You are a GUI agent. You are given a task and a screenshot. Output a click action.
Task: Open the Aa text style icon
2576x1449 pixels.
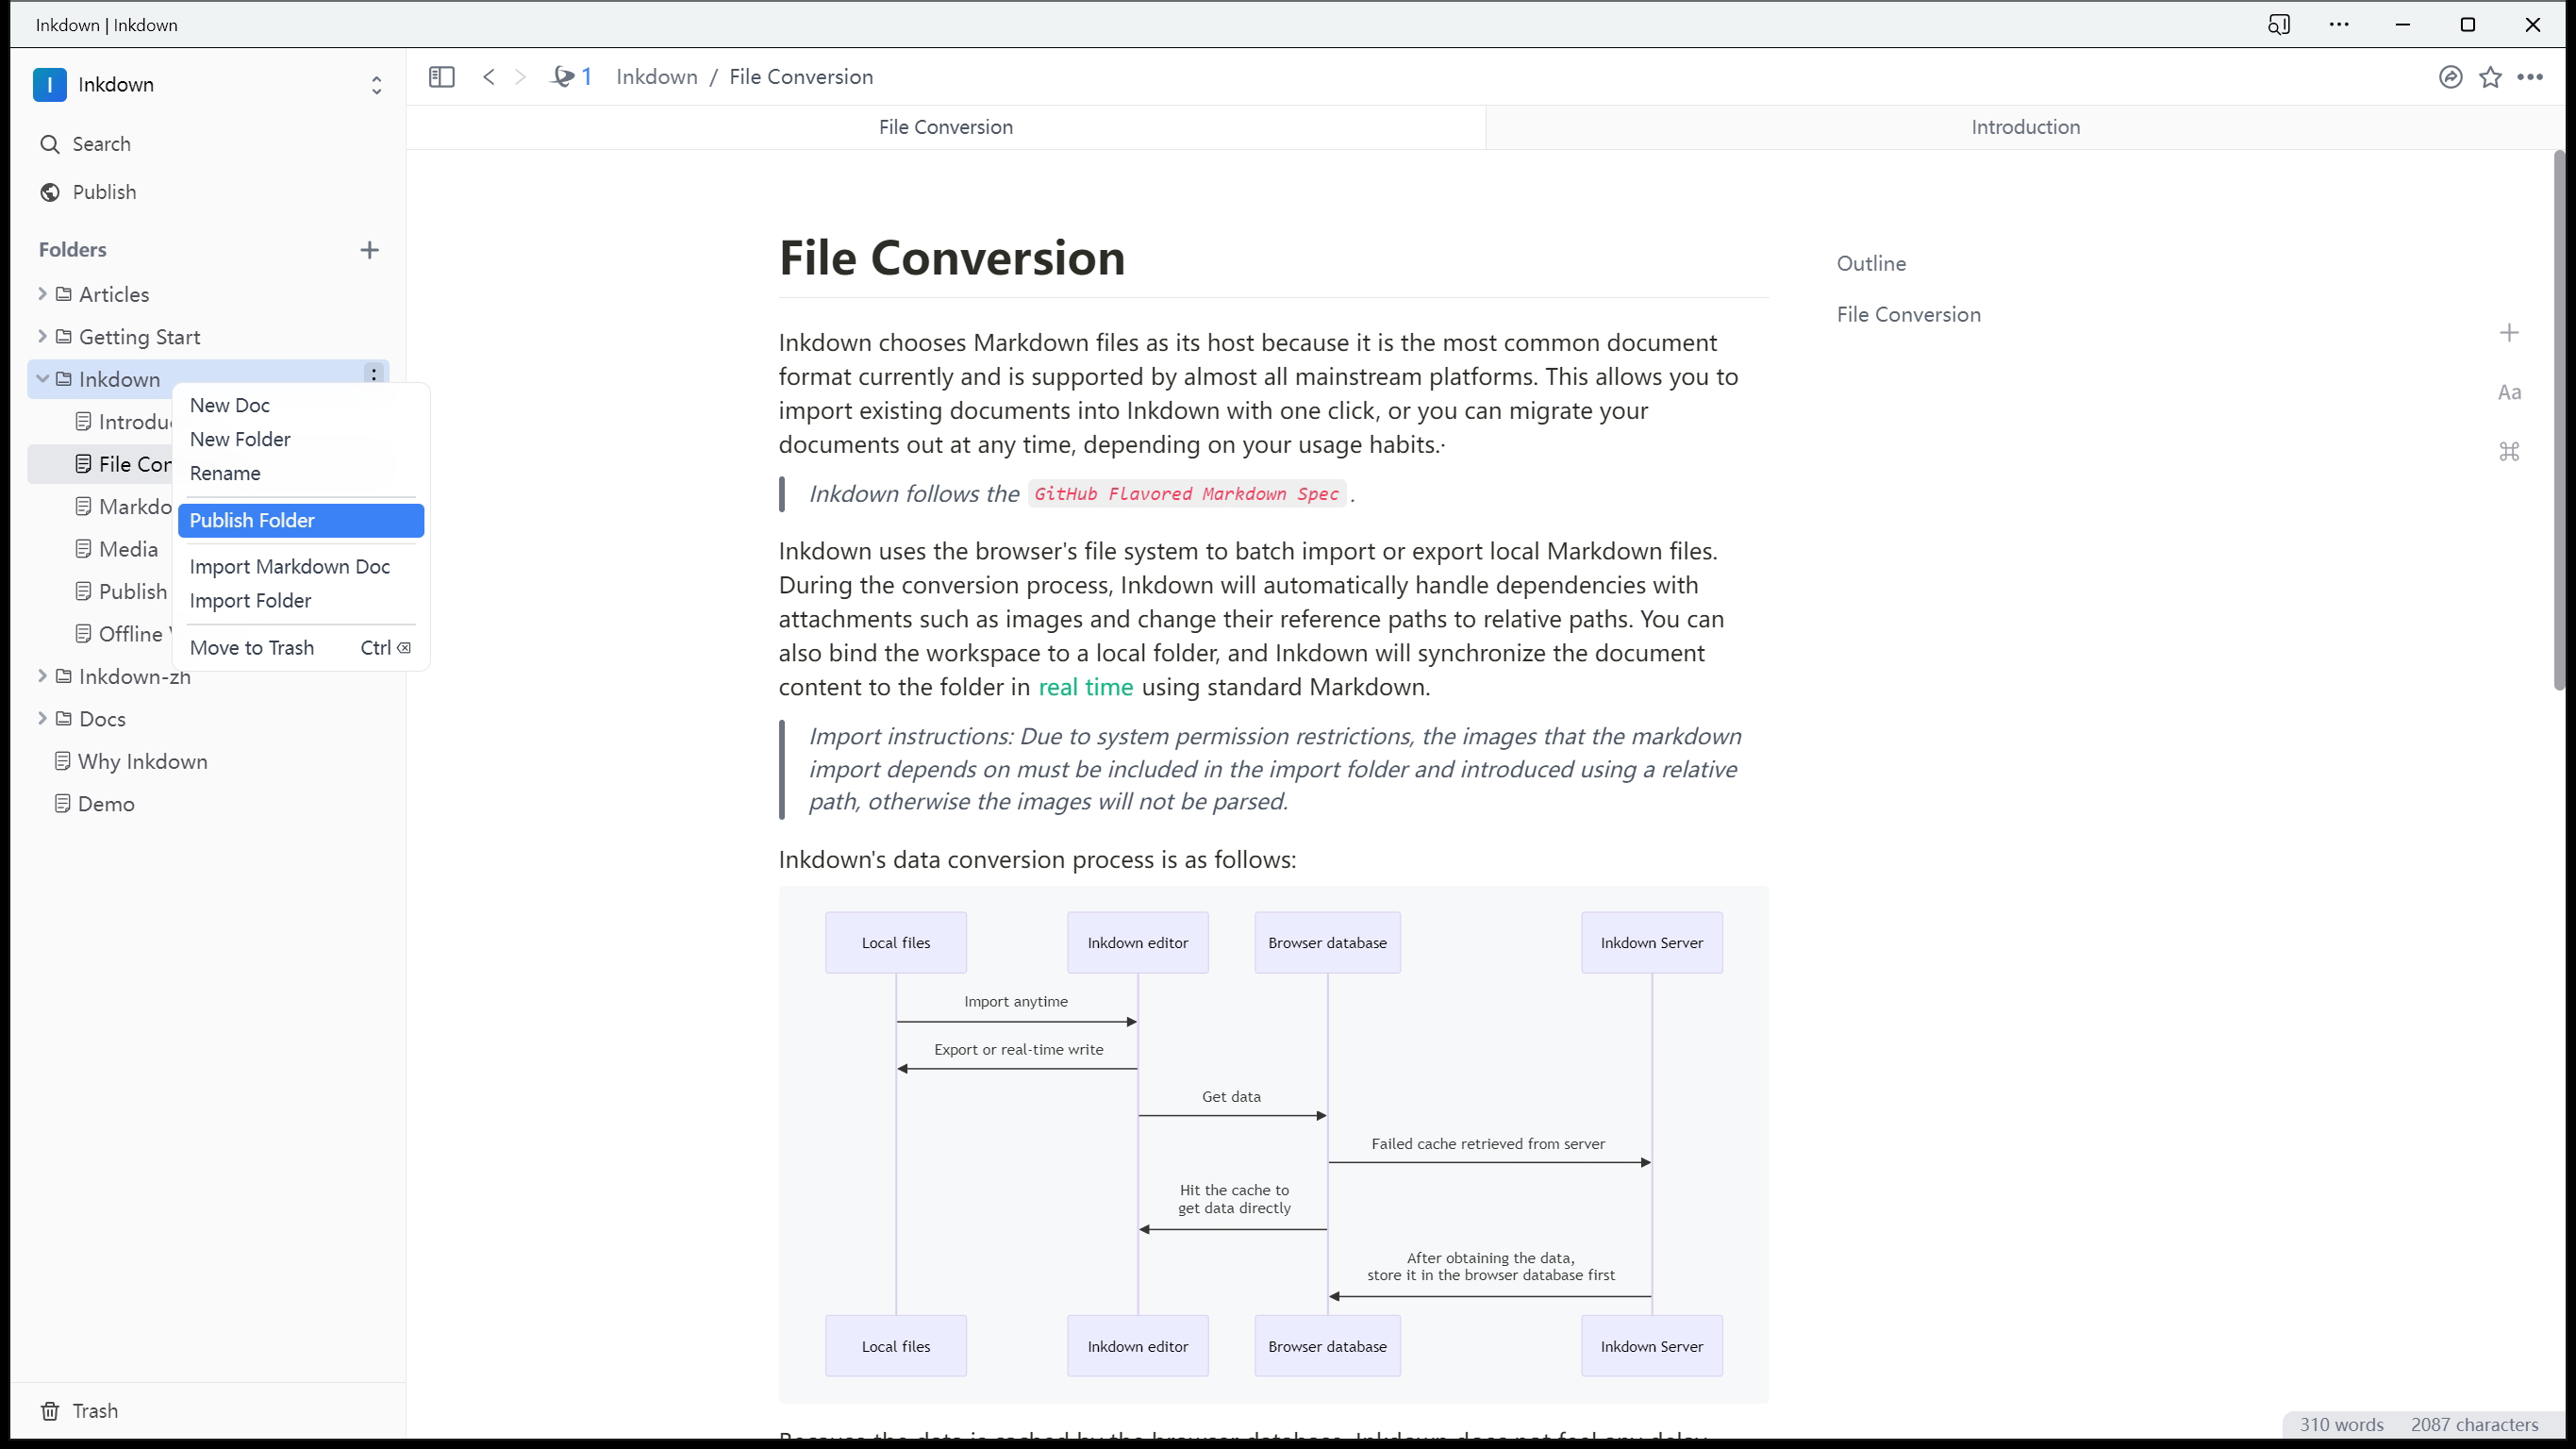[x=2509, y=392]
